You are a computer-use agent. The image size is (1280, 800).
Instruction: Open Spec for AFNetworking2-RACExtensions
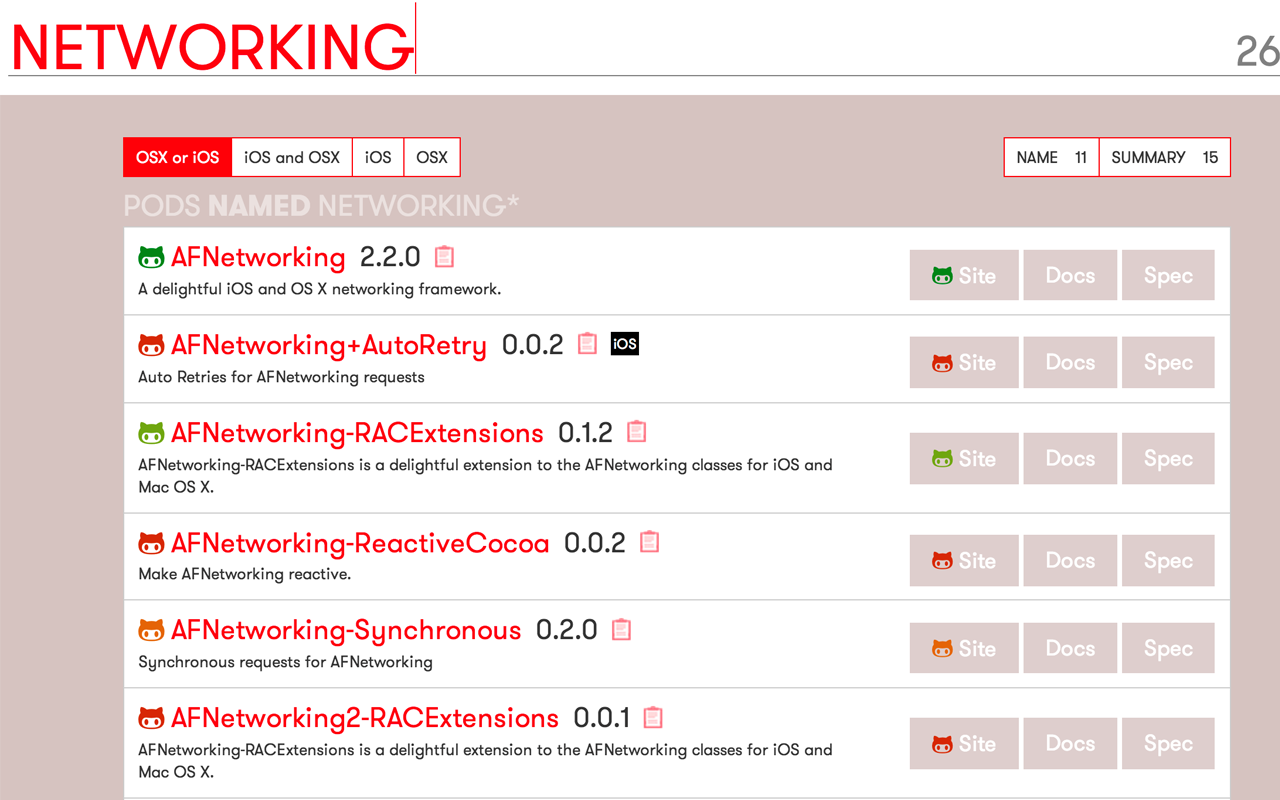click(1168, 743)
